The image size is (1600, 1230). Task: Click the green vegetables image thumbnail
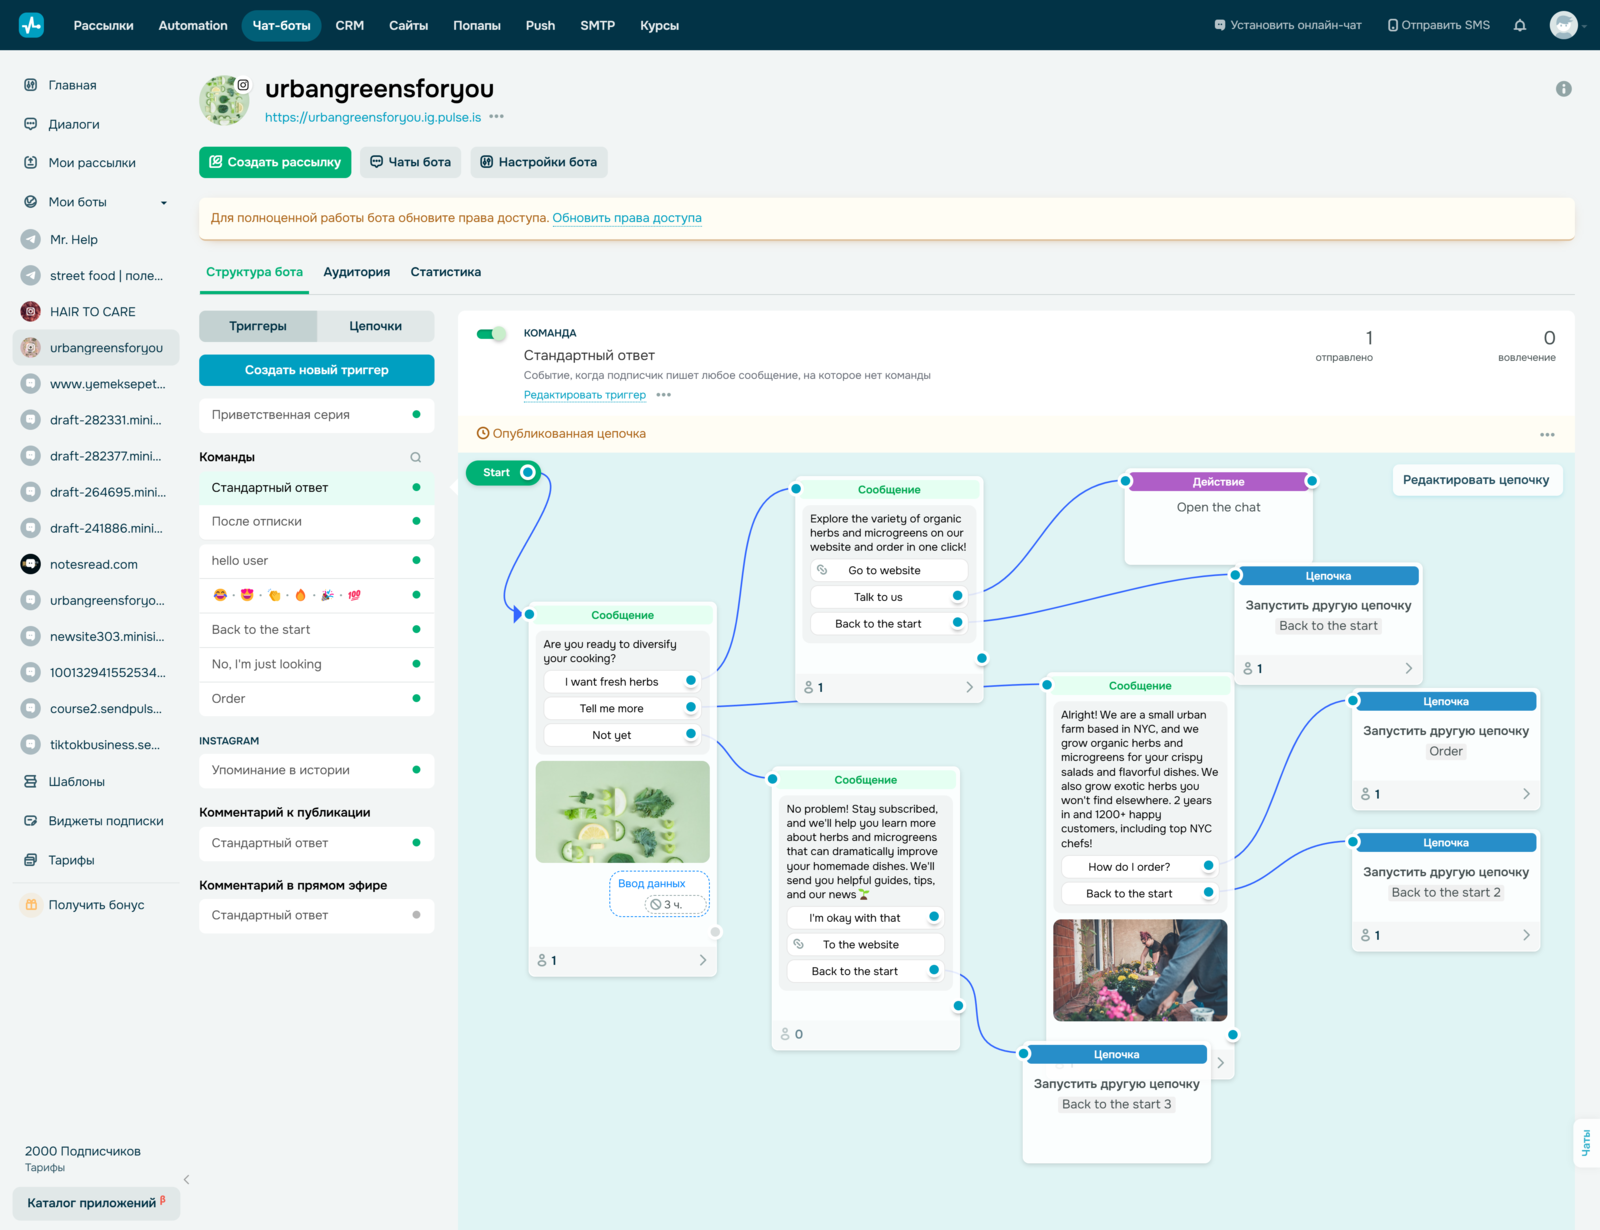pyautogui.click(x=623, y=812)
